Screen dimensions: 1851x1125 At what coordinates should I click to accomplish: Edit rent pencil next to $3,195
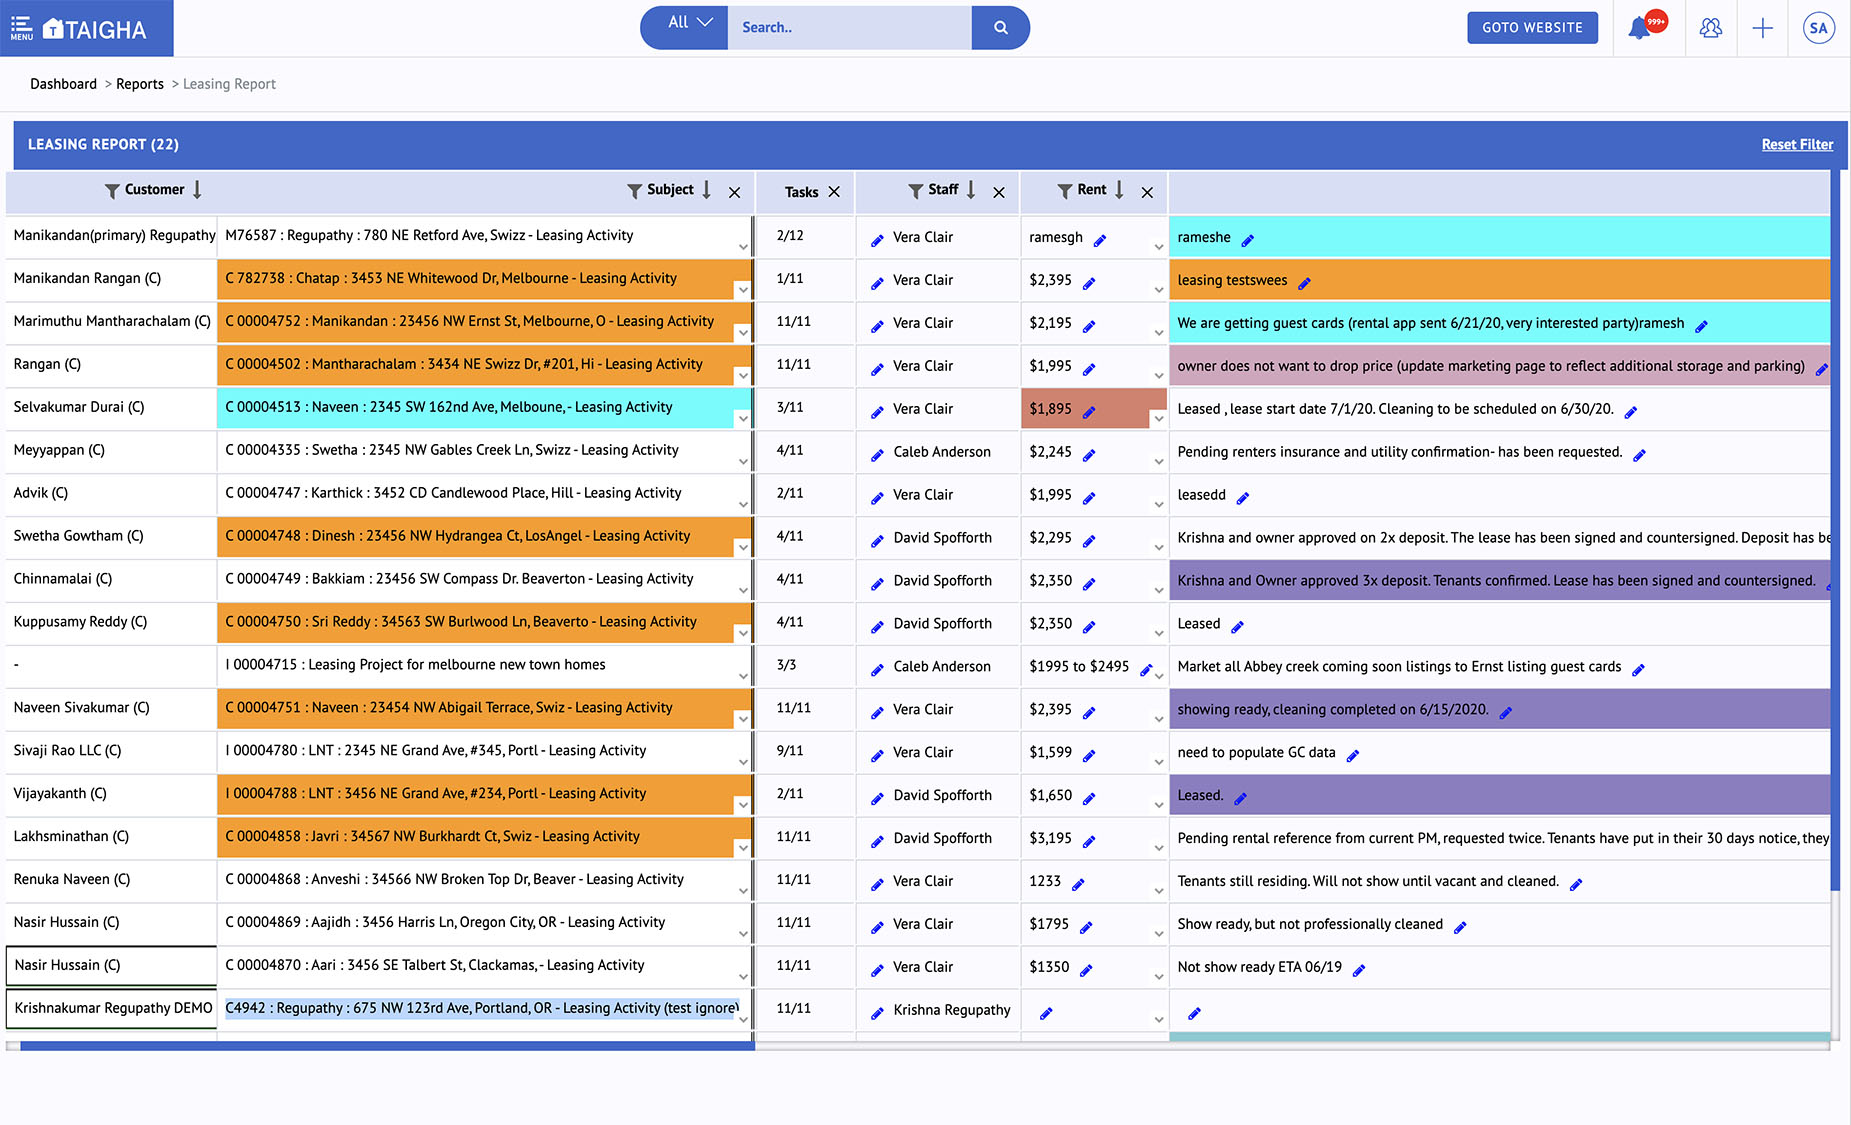click(x=1089, y=841)
